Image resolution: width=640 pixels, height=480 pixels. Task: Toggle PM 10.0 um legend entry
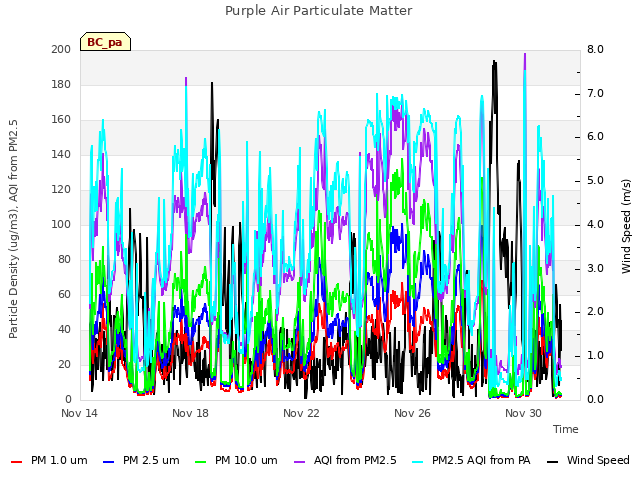236,461
